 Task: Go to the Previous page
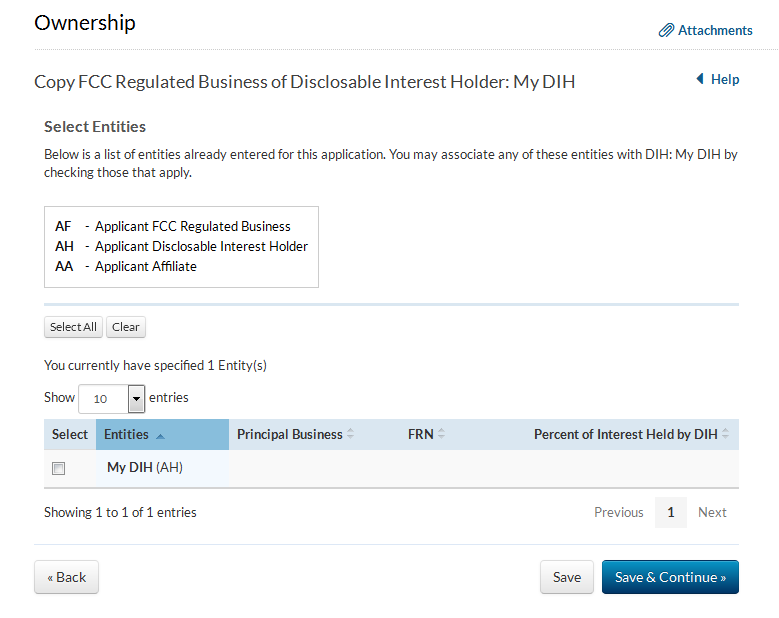click(618, 512)
